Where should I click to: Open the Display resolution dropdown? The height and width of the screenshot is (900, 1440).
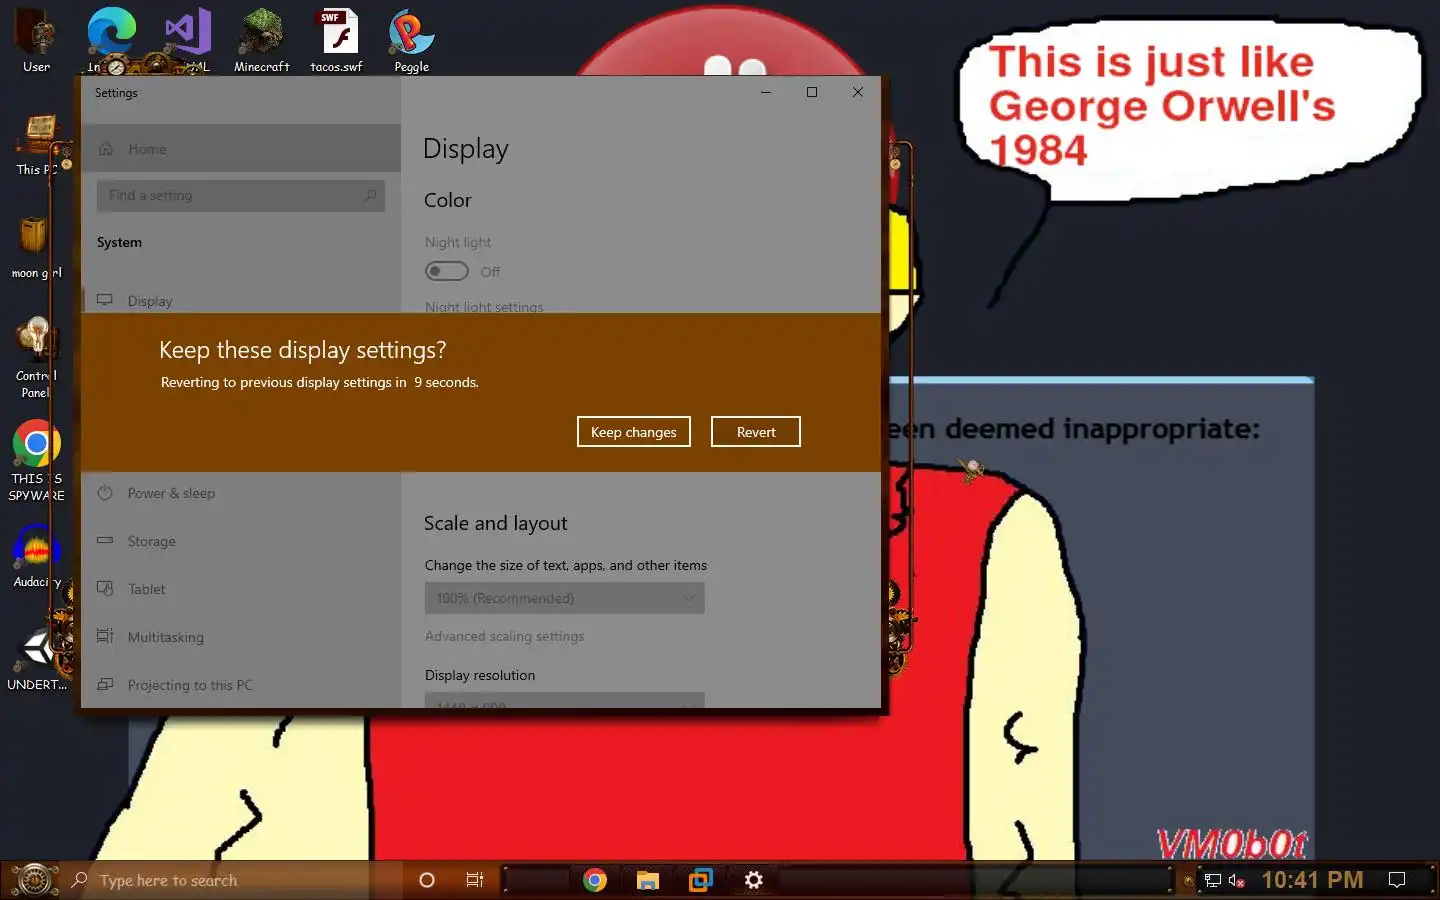[565, 700]
